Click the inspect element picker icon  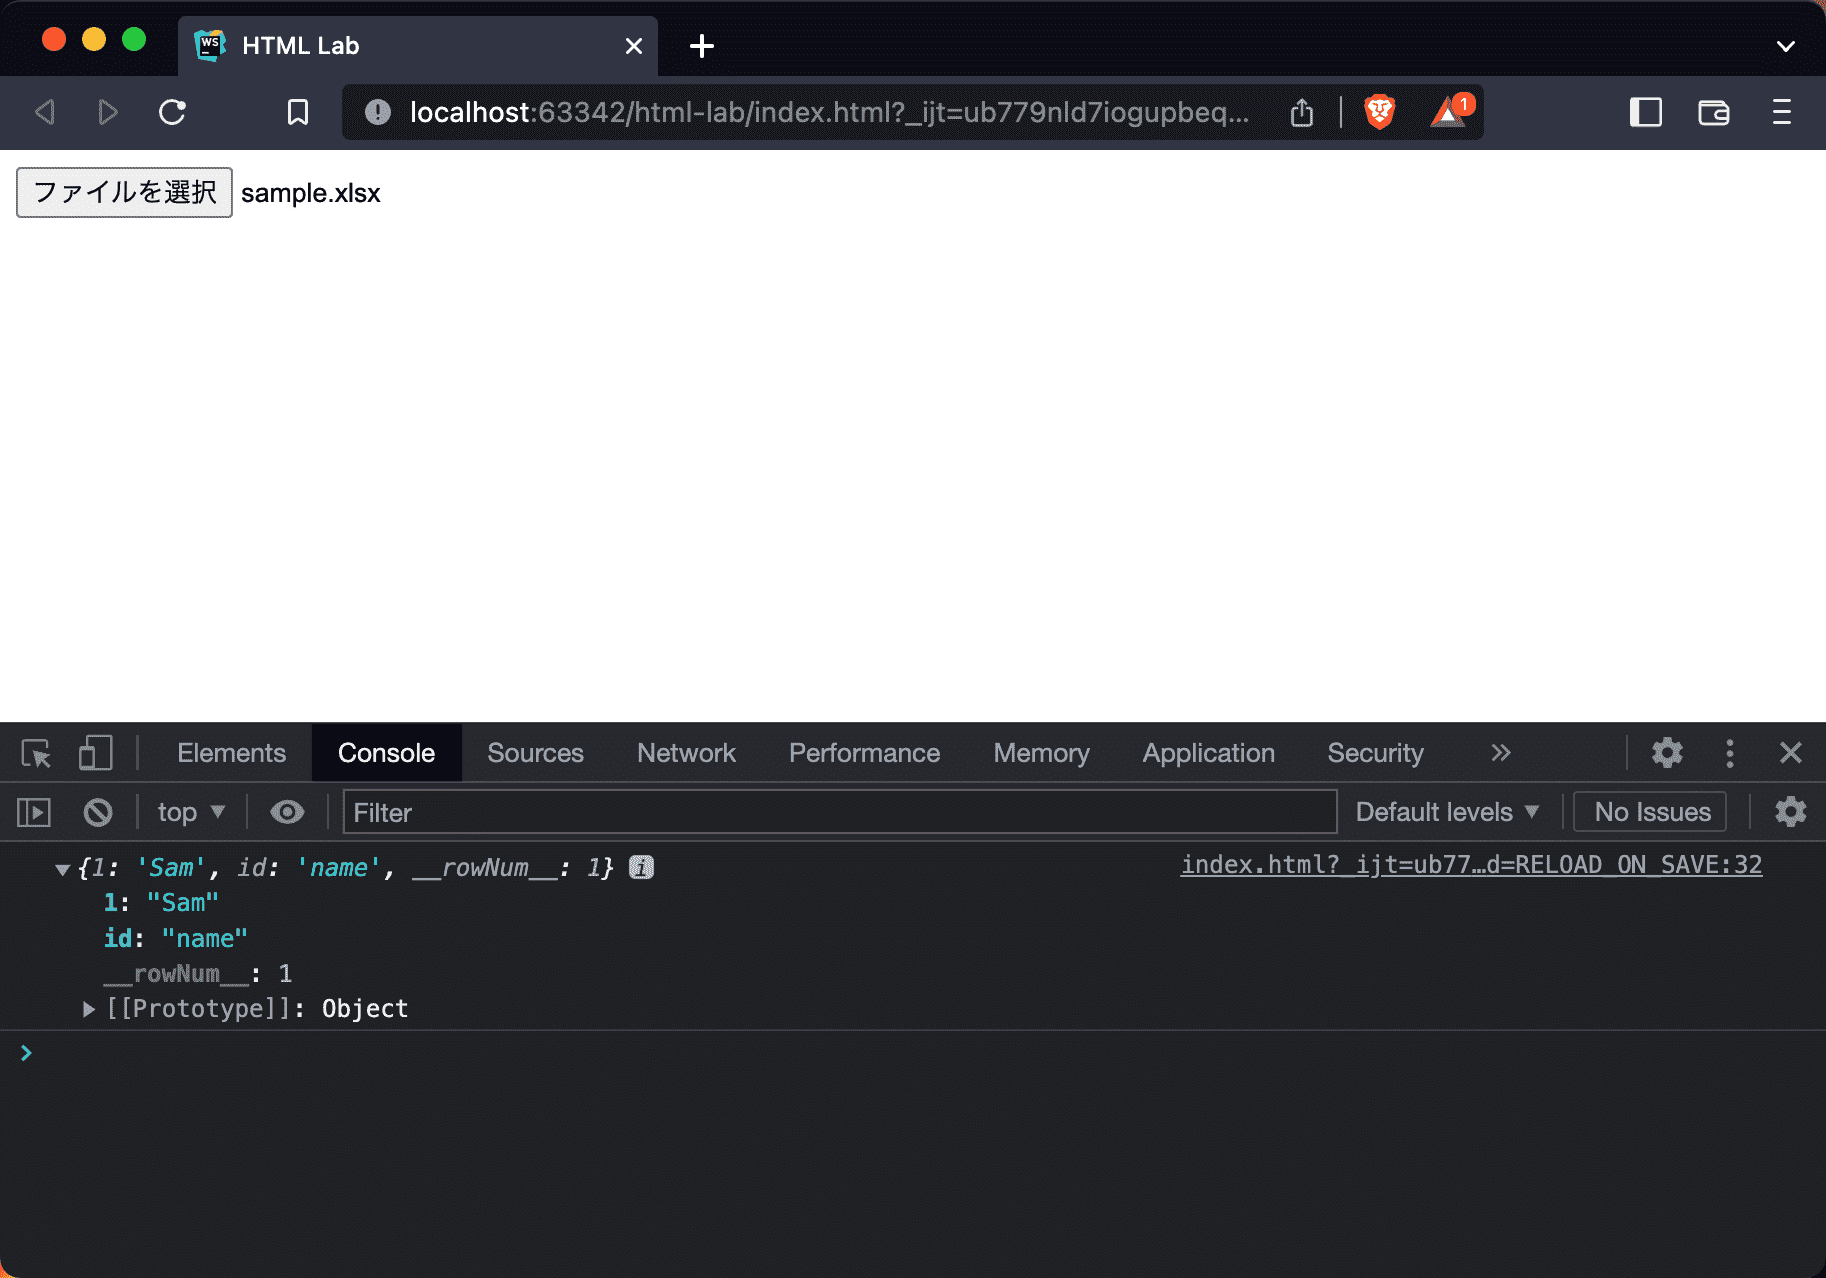pyautogui.click(x=36, y=753)
